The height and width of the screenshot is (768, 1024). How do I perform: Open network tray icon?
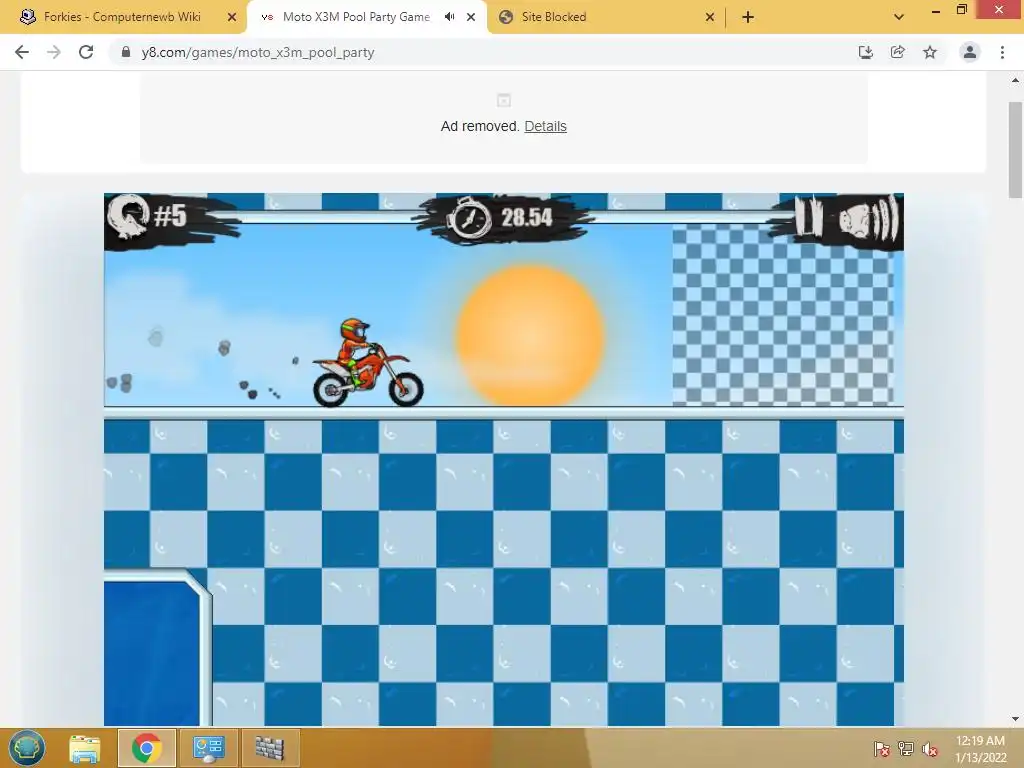(x=906, y=748)
